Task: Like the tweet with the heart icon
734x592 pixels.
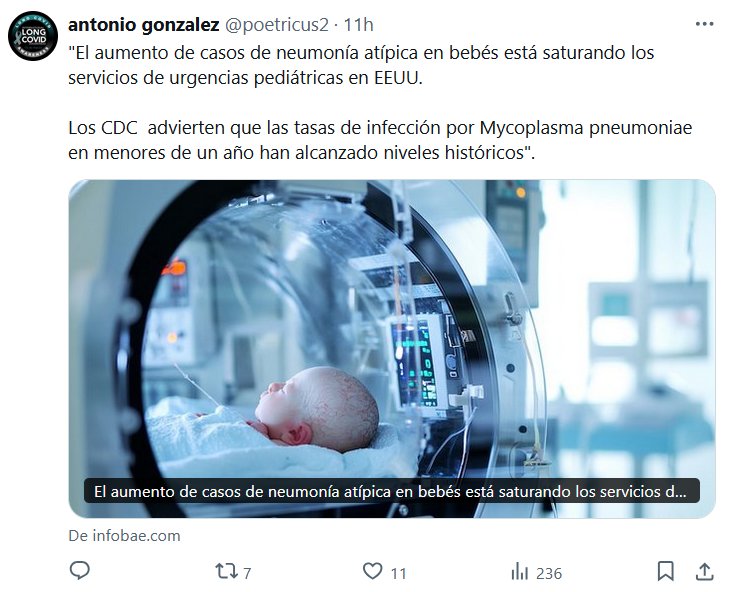Action: tap(373, 571)
